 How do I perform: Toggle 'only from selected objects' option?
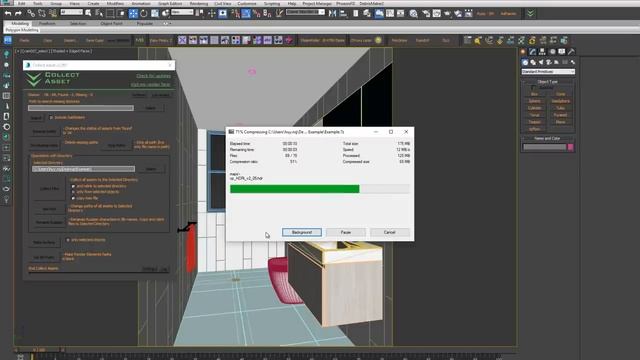73,192
